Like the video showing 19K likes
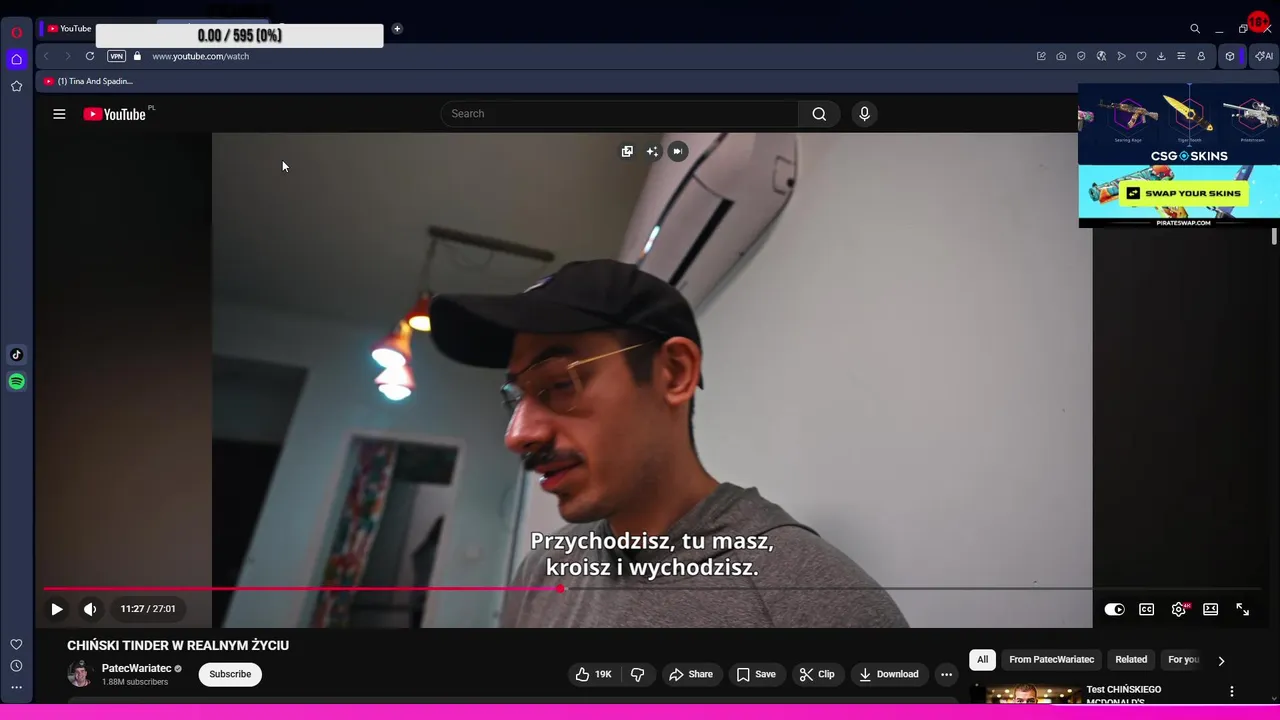The image size is (1280, 720). pos(593,674)
